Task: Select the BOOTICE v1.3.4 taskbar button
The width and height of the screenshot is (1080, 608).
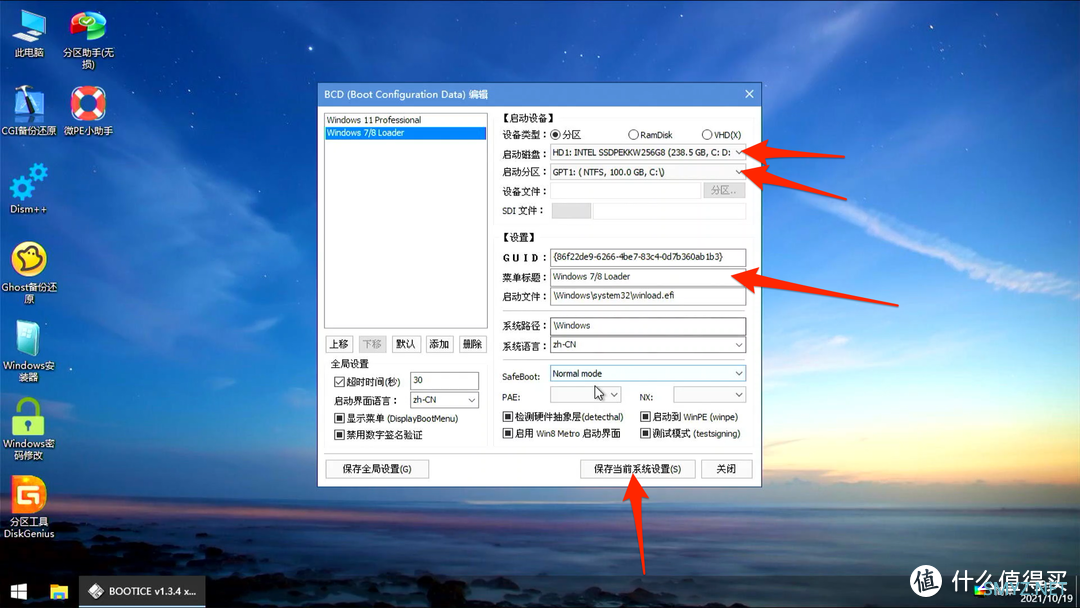Action: coord(142,591)
